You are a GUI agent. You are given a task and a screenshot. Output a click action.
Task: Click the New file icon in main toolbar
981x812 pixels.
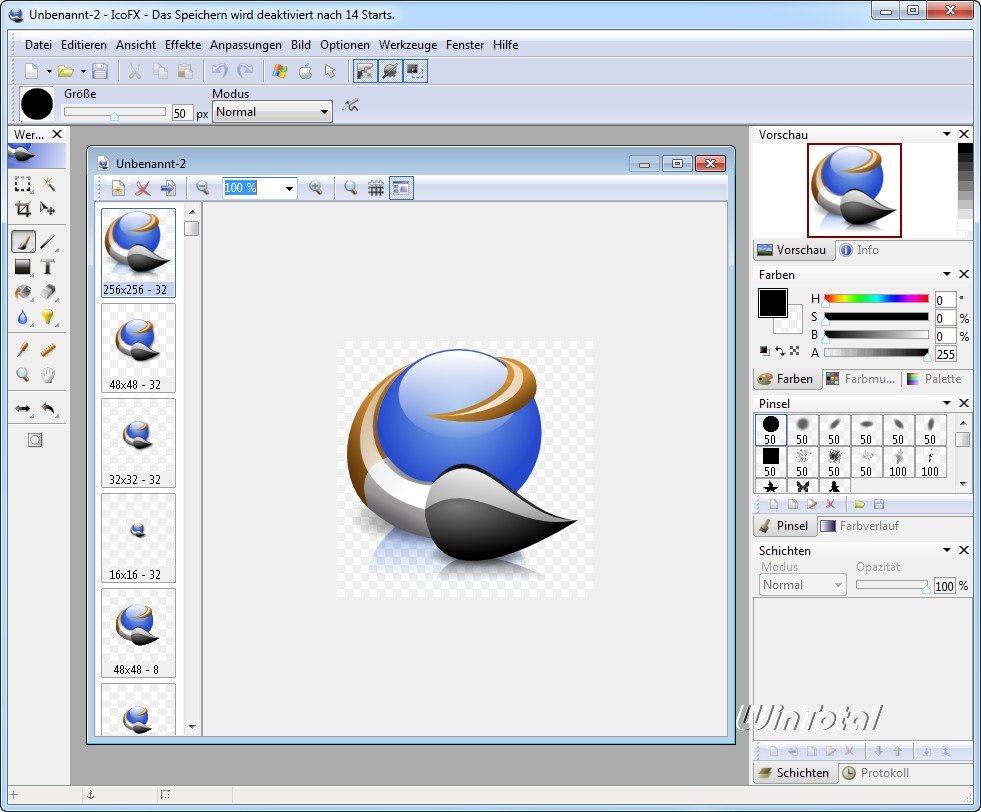pos(31,71)
